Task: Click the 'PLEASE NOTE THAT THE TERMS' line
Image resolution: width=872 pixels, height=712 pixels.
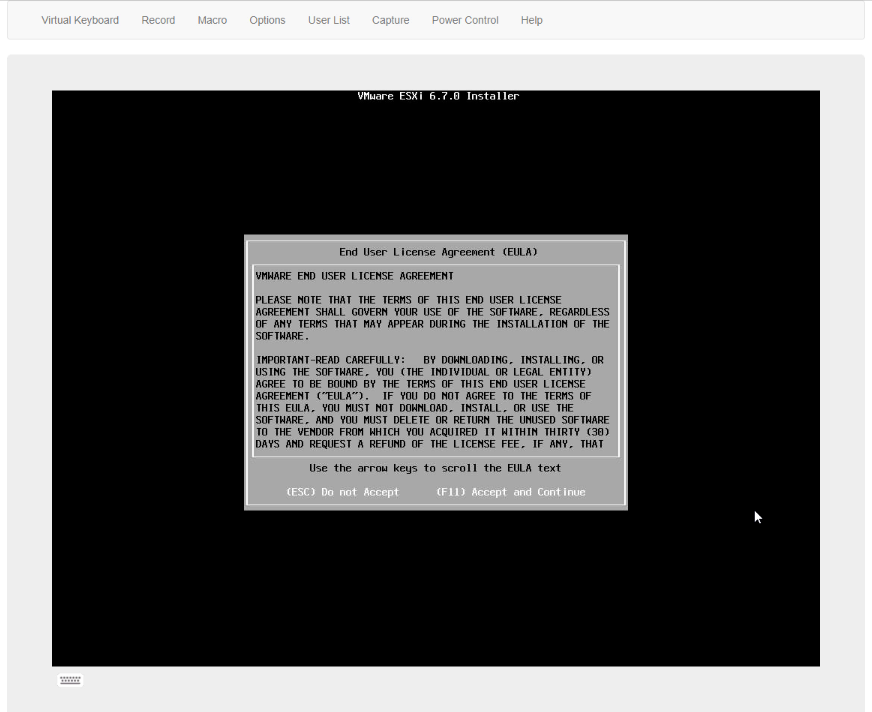Action: tap(408, 300)
